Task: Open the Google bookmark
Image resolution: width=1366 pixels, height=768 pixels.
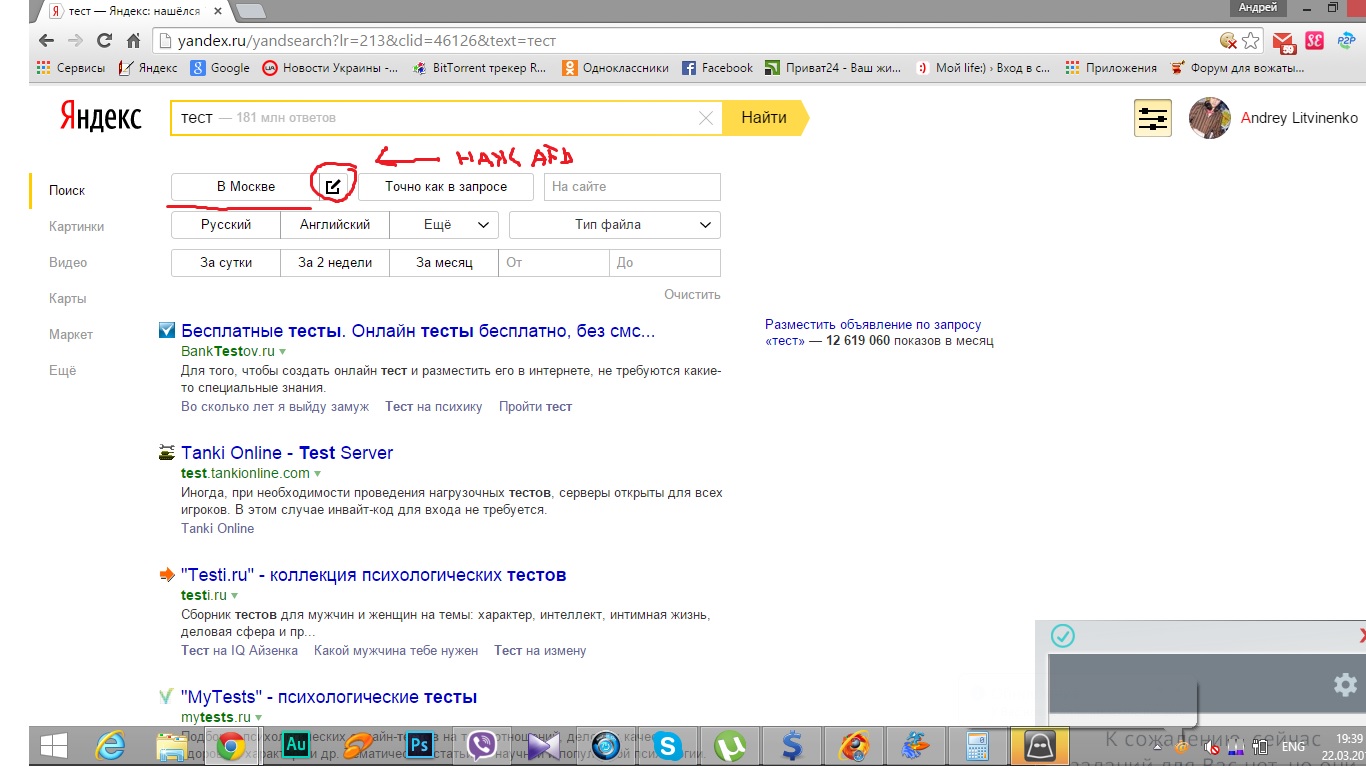Action: [220, 68]
